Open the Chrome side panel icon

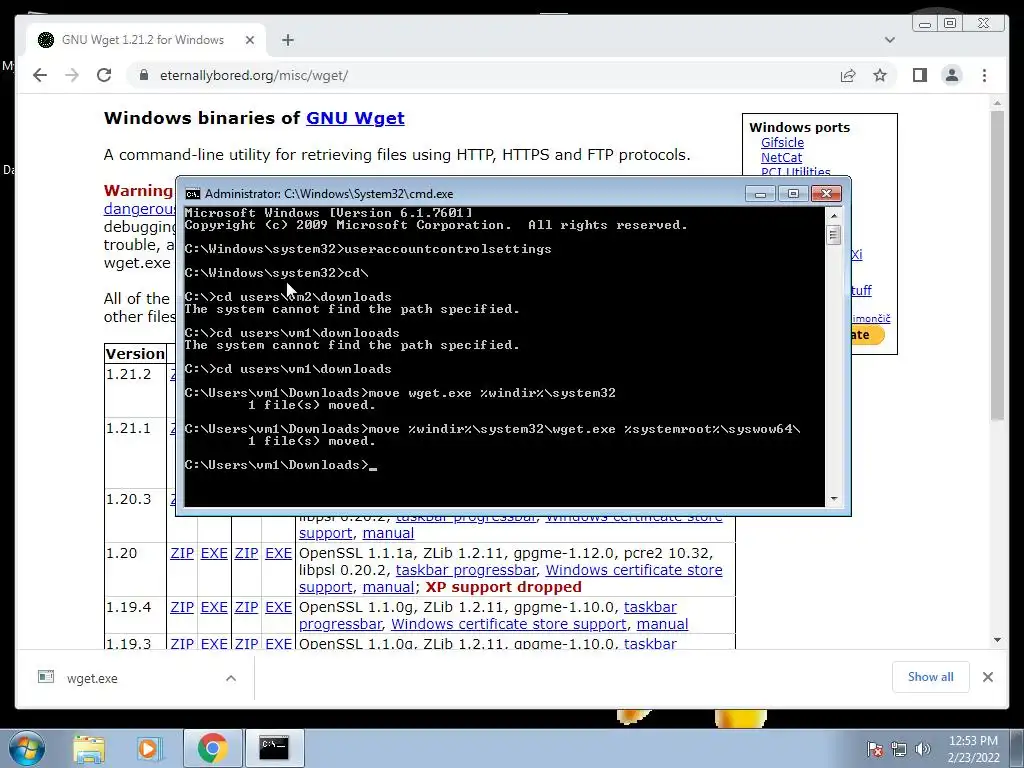(920, 75)
